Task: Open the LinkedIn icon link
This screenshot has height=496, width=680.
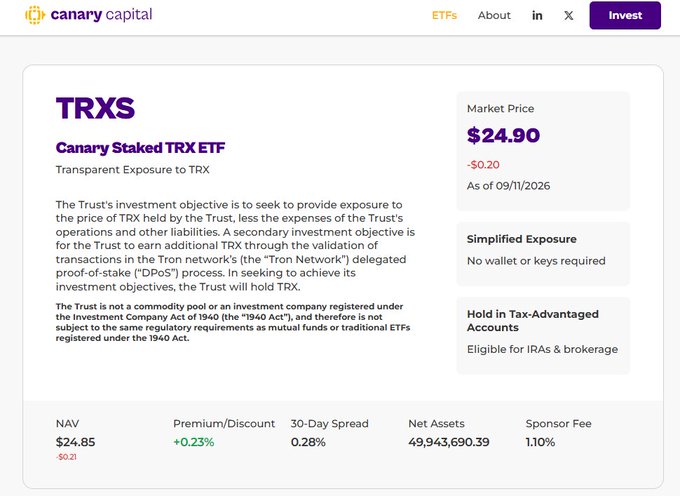Action: coord(537,16)
